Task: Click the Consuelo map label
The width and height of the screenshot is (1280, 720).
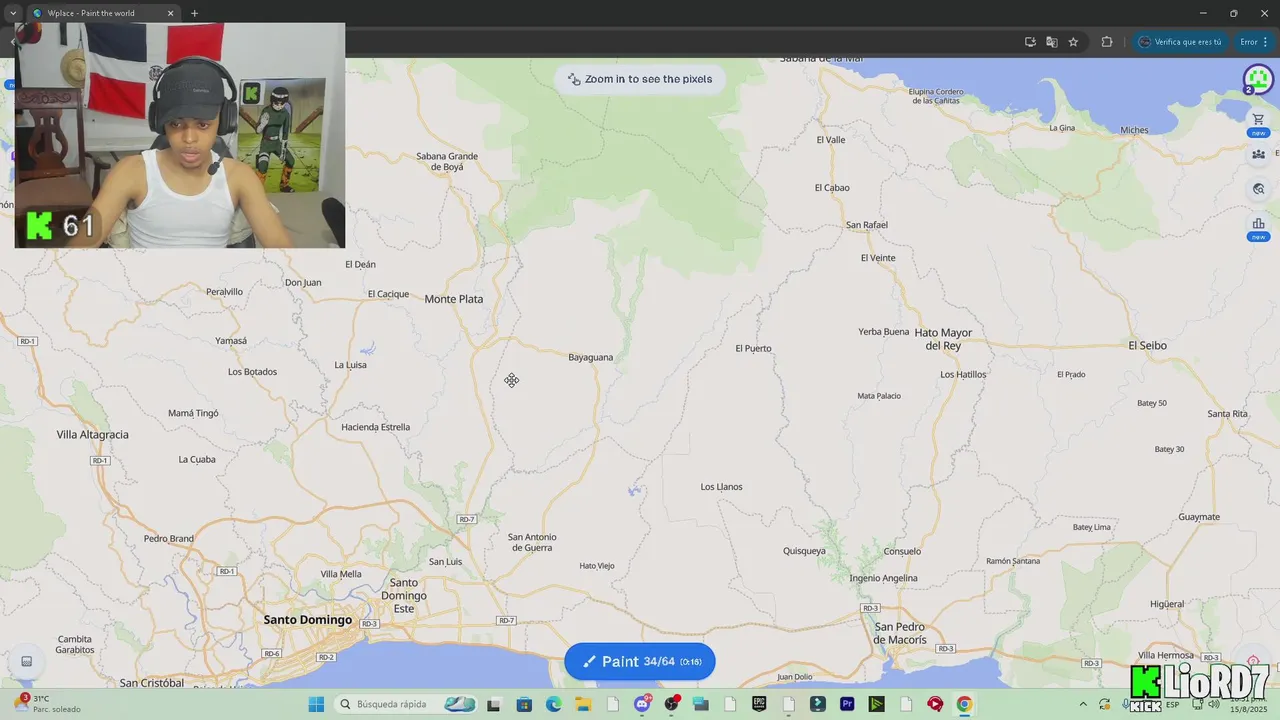Action: click(x=903, y=551)
